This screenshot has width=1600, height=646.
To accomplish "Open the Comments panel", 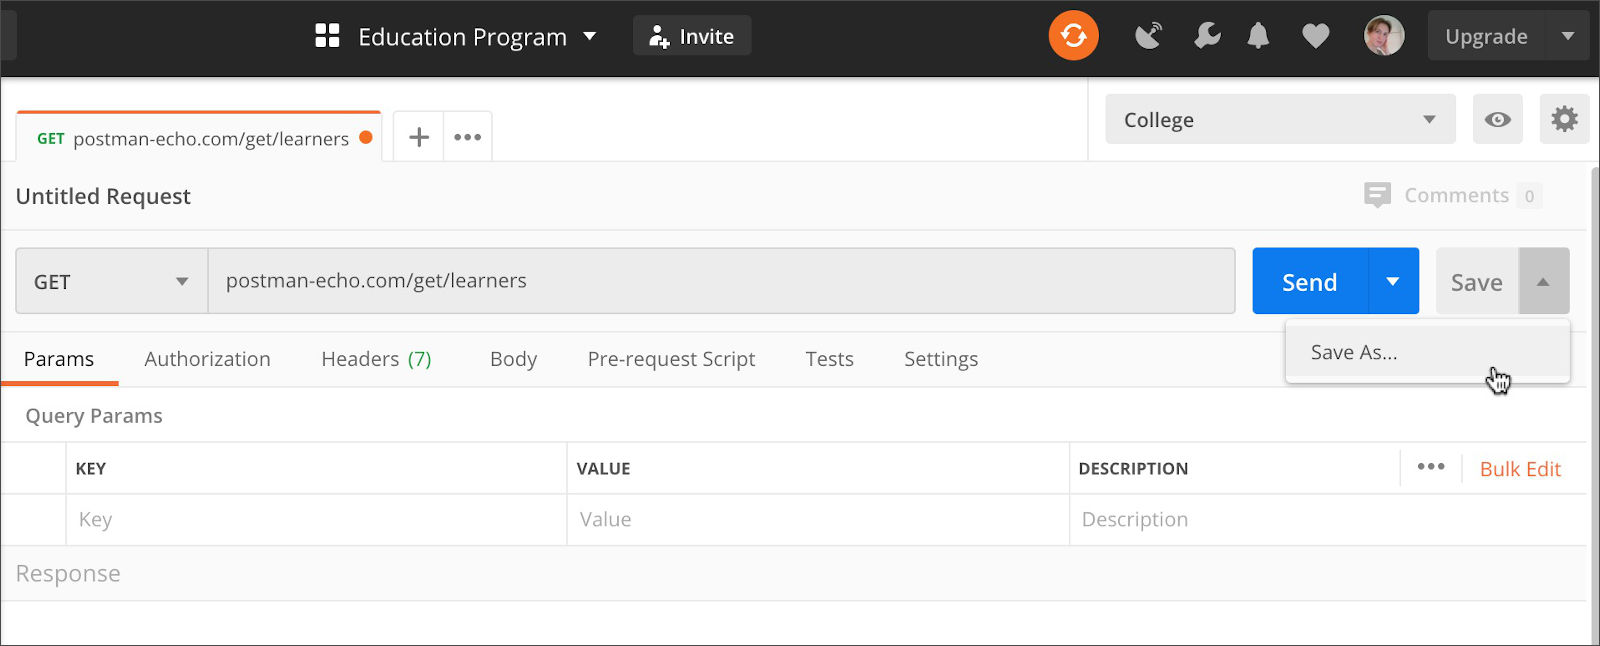I will click(x=1452, y=195).
